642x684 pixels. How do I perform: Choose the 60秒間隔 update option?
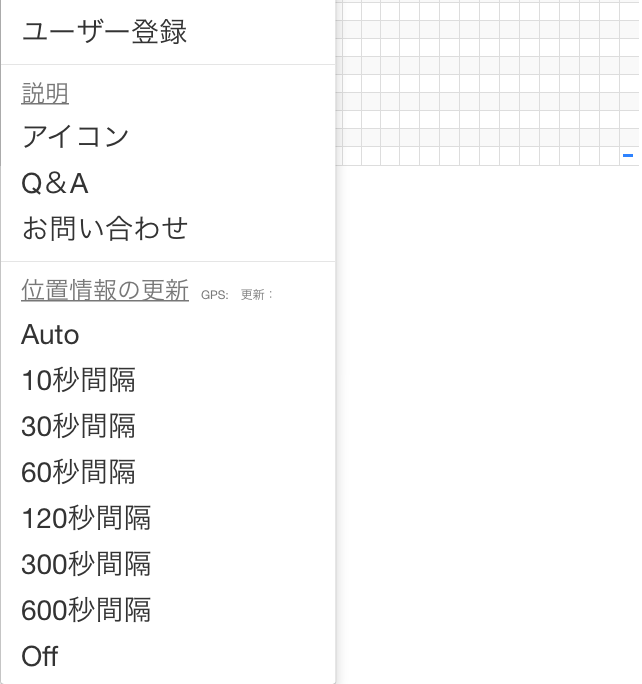78,472
